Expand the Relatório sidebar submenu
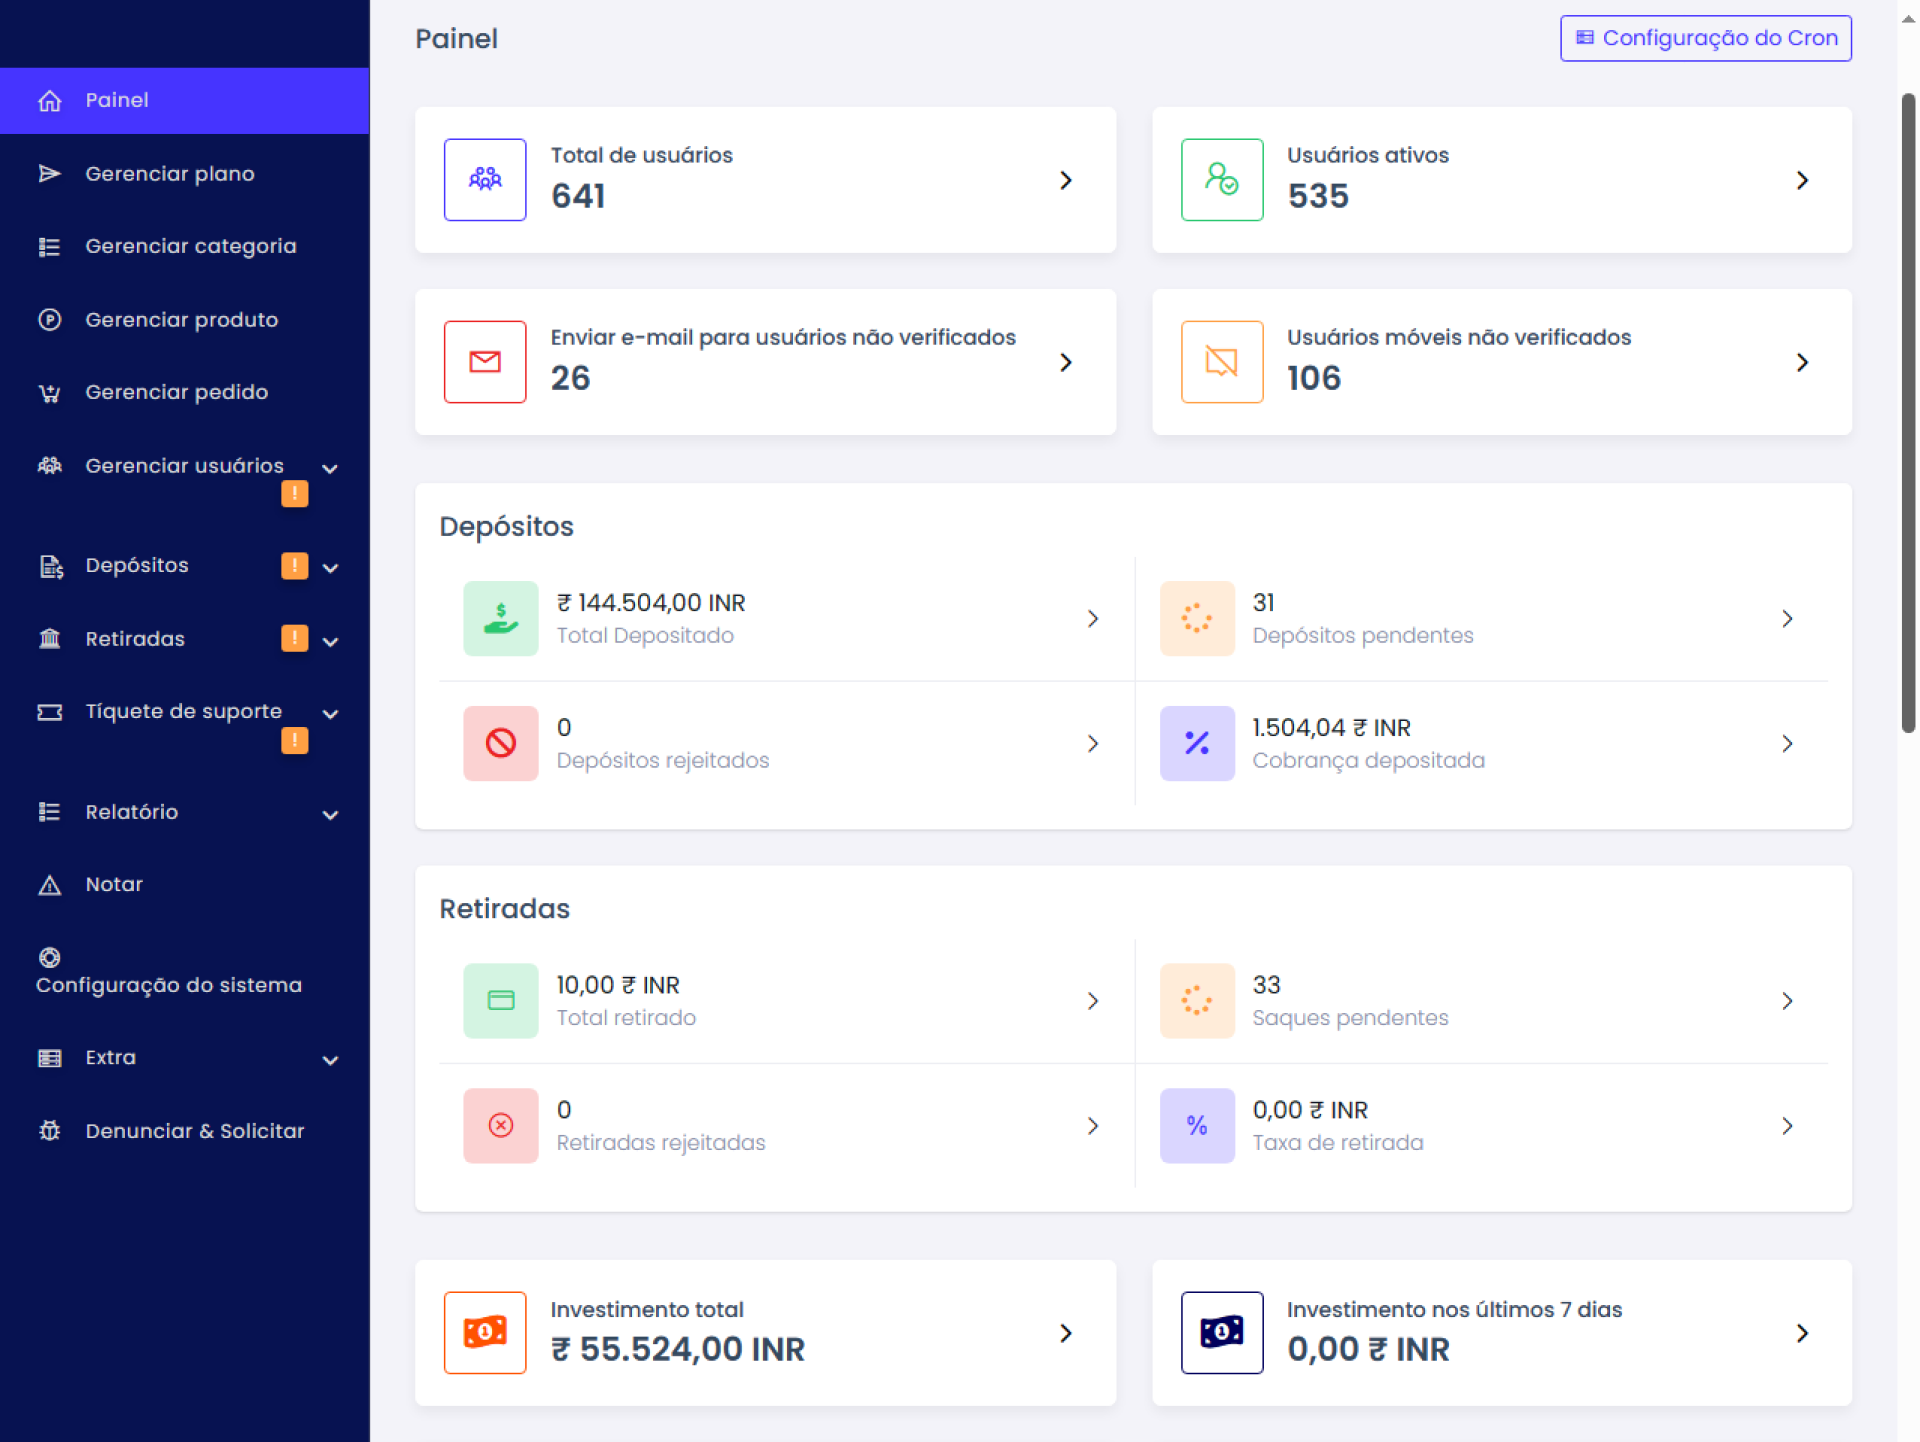The image size is (1920, 1442). click(x=330, y=814)
